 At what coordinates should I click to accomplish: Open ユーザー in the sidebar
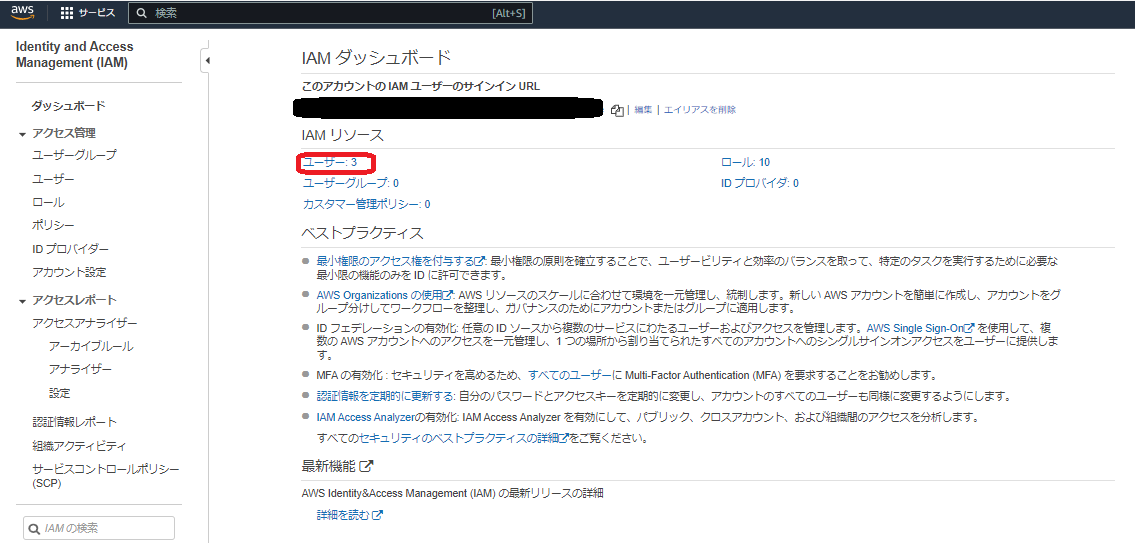[x=53, y=179]
